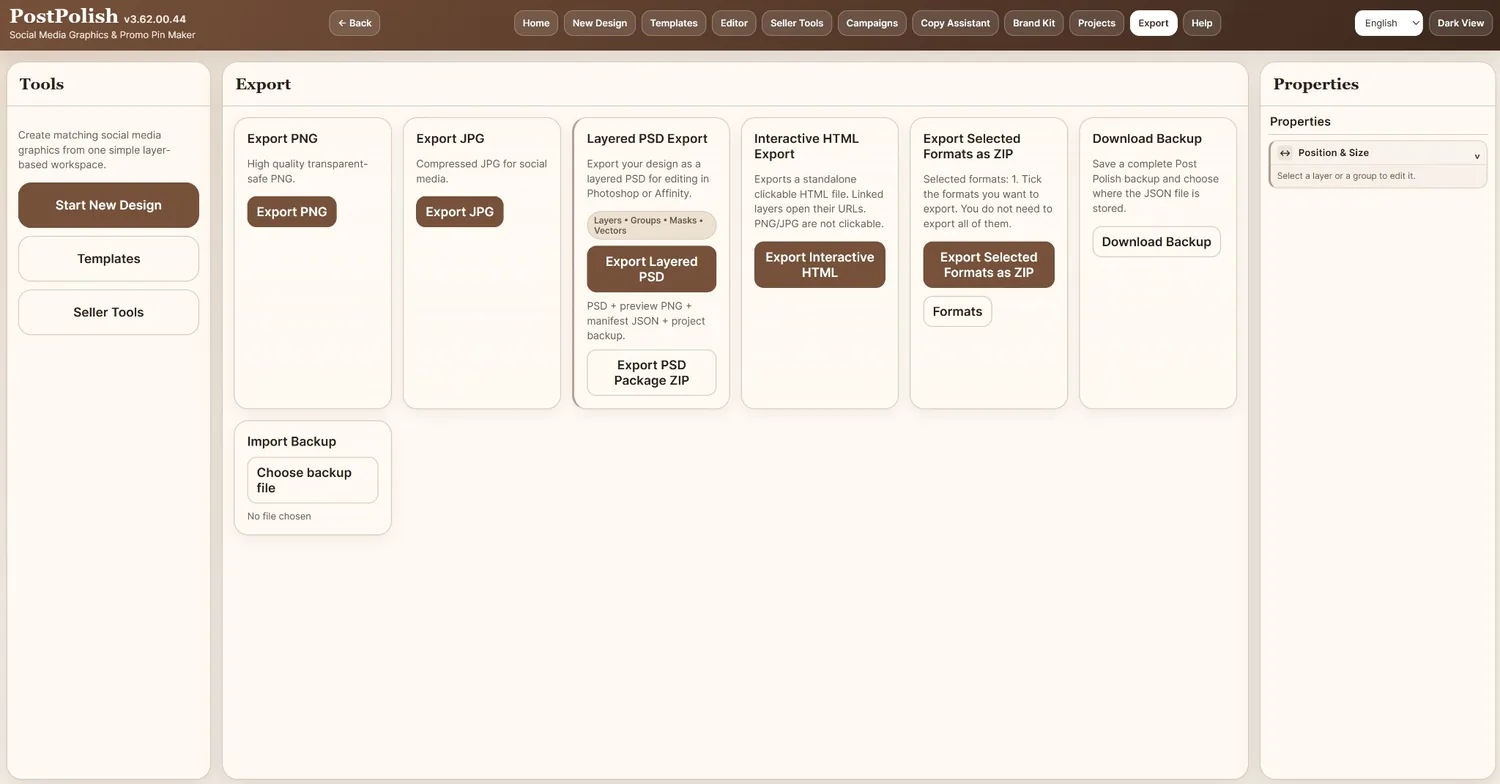Screen dimensions: 1500x784
Task: Open the Campaigns tab
Action: tap(872, 23)
